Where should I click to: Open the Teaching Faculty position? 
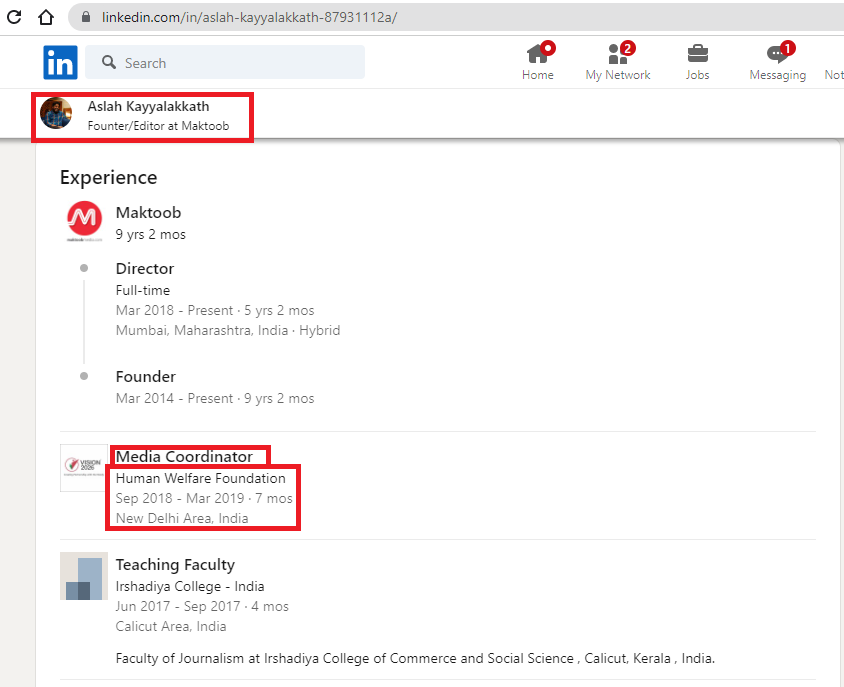pyautogui.click(x=175, y=565)
